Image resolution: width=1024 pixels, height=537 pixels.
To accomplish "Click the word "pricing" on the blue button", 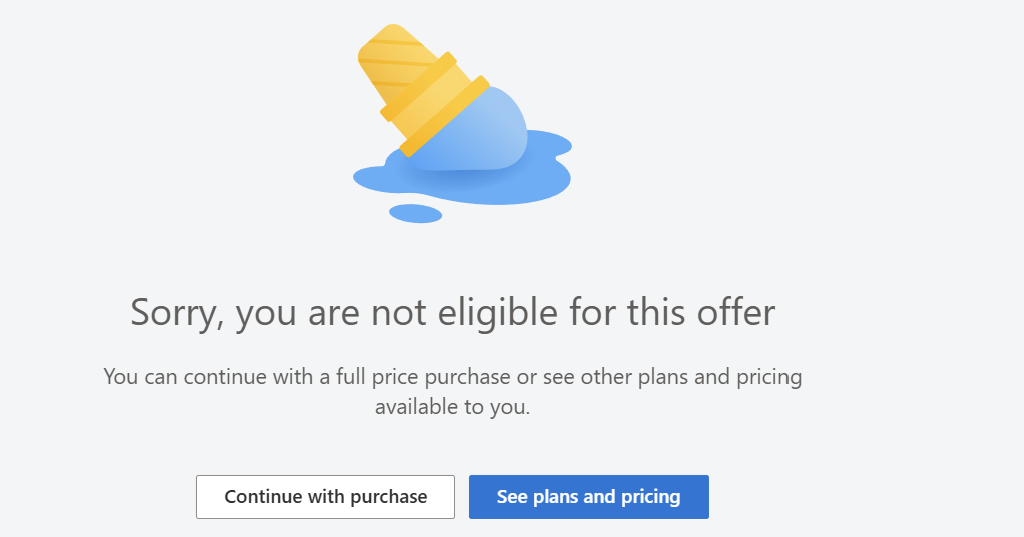I will click(650, 497).
